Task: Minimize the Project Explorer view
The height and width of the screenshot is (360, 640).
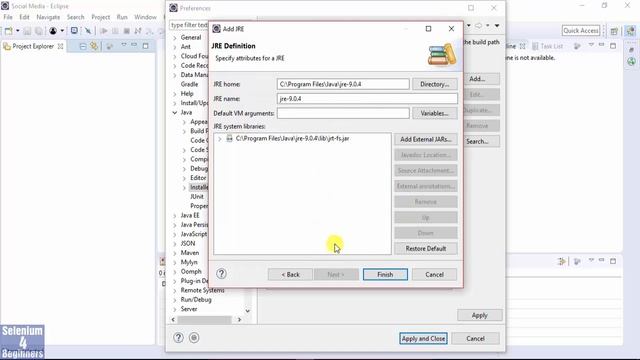Action: [134, 45]
